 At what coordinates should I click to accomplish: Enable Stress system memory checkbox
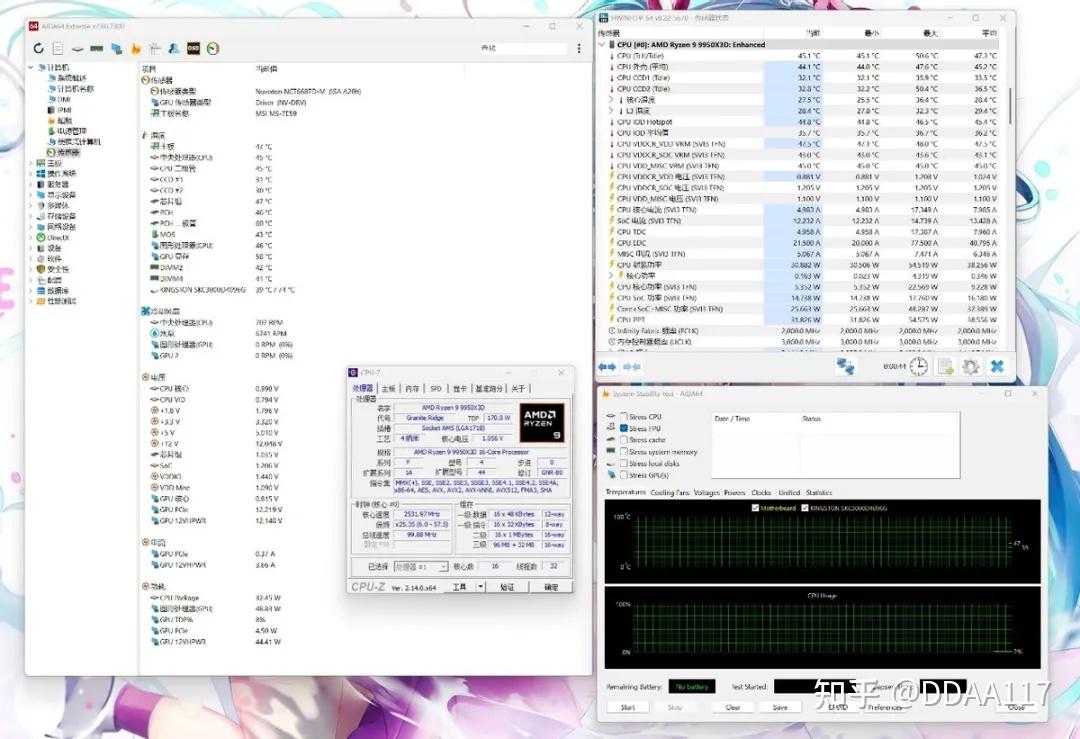624,452
